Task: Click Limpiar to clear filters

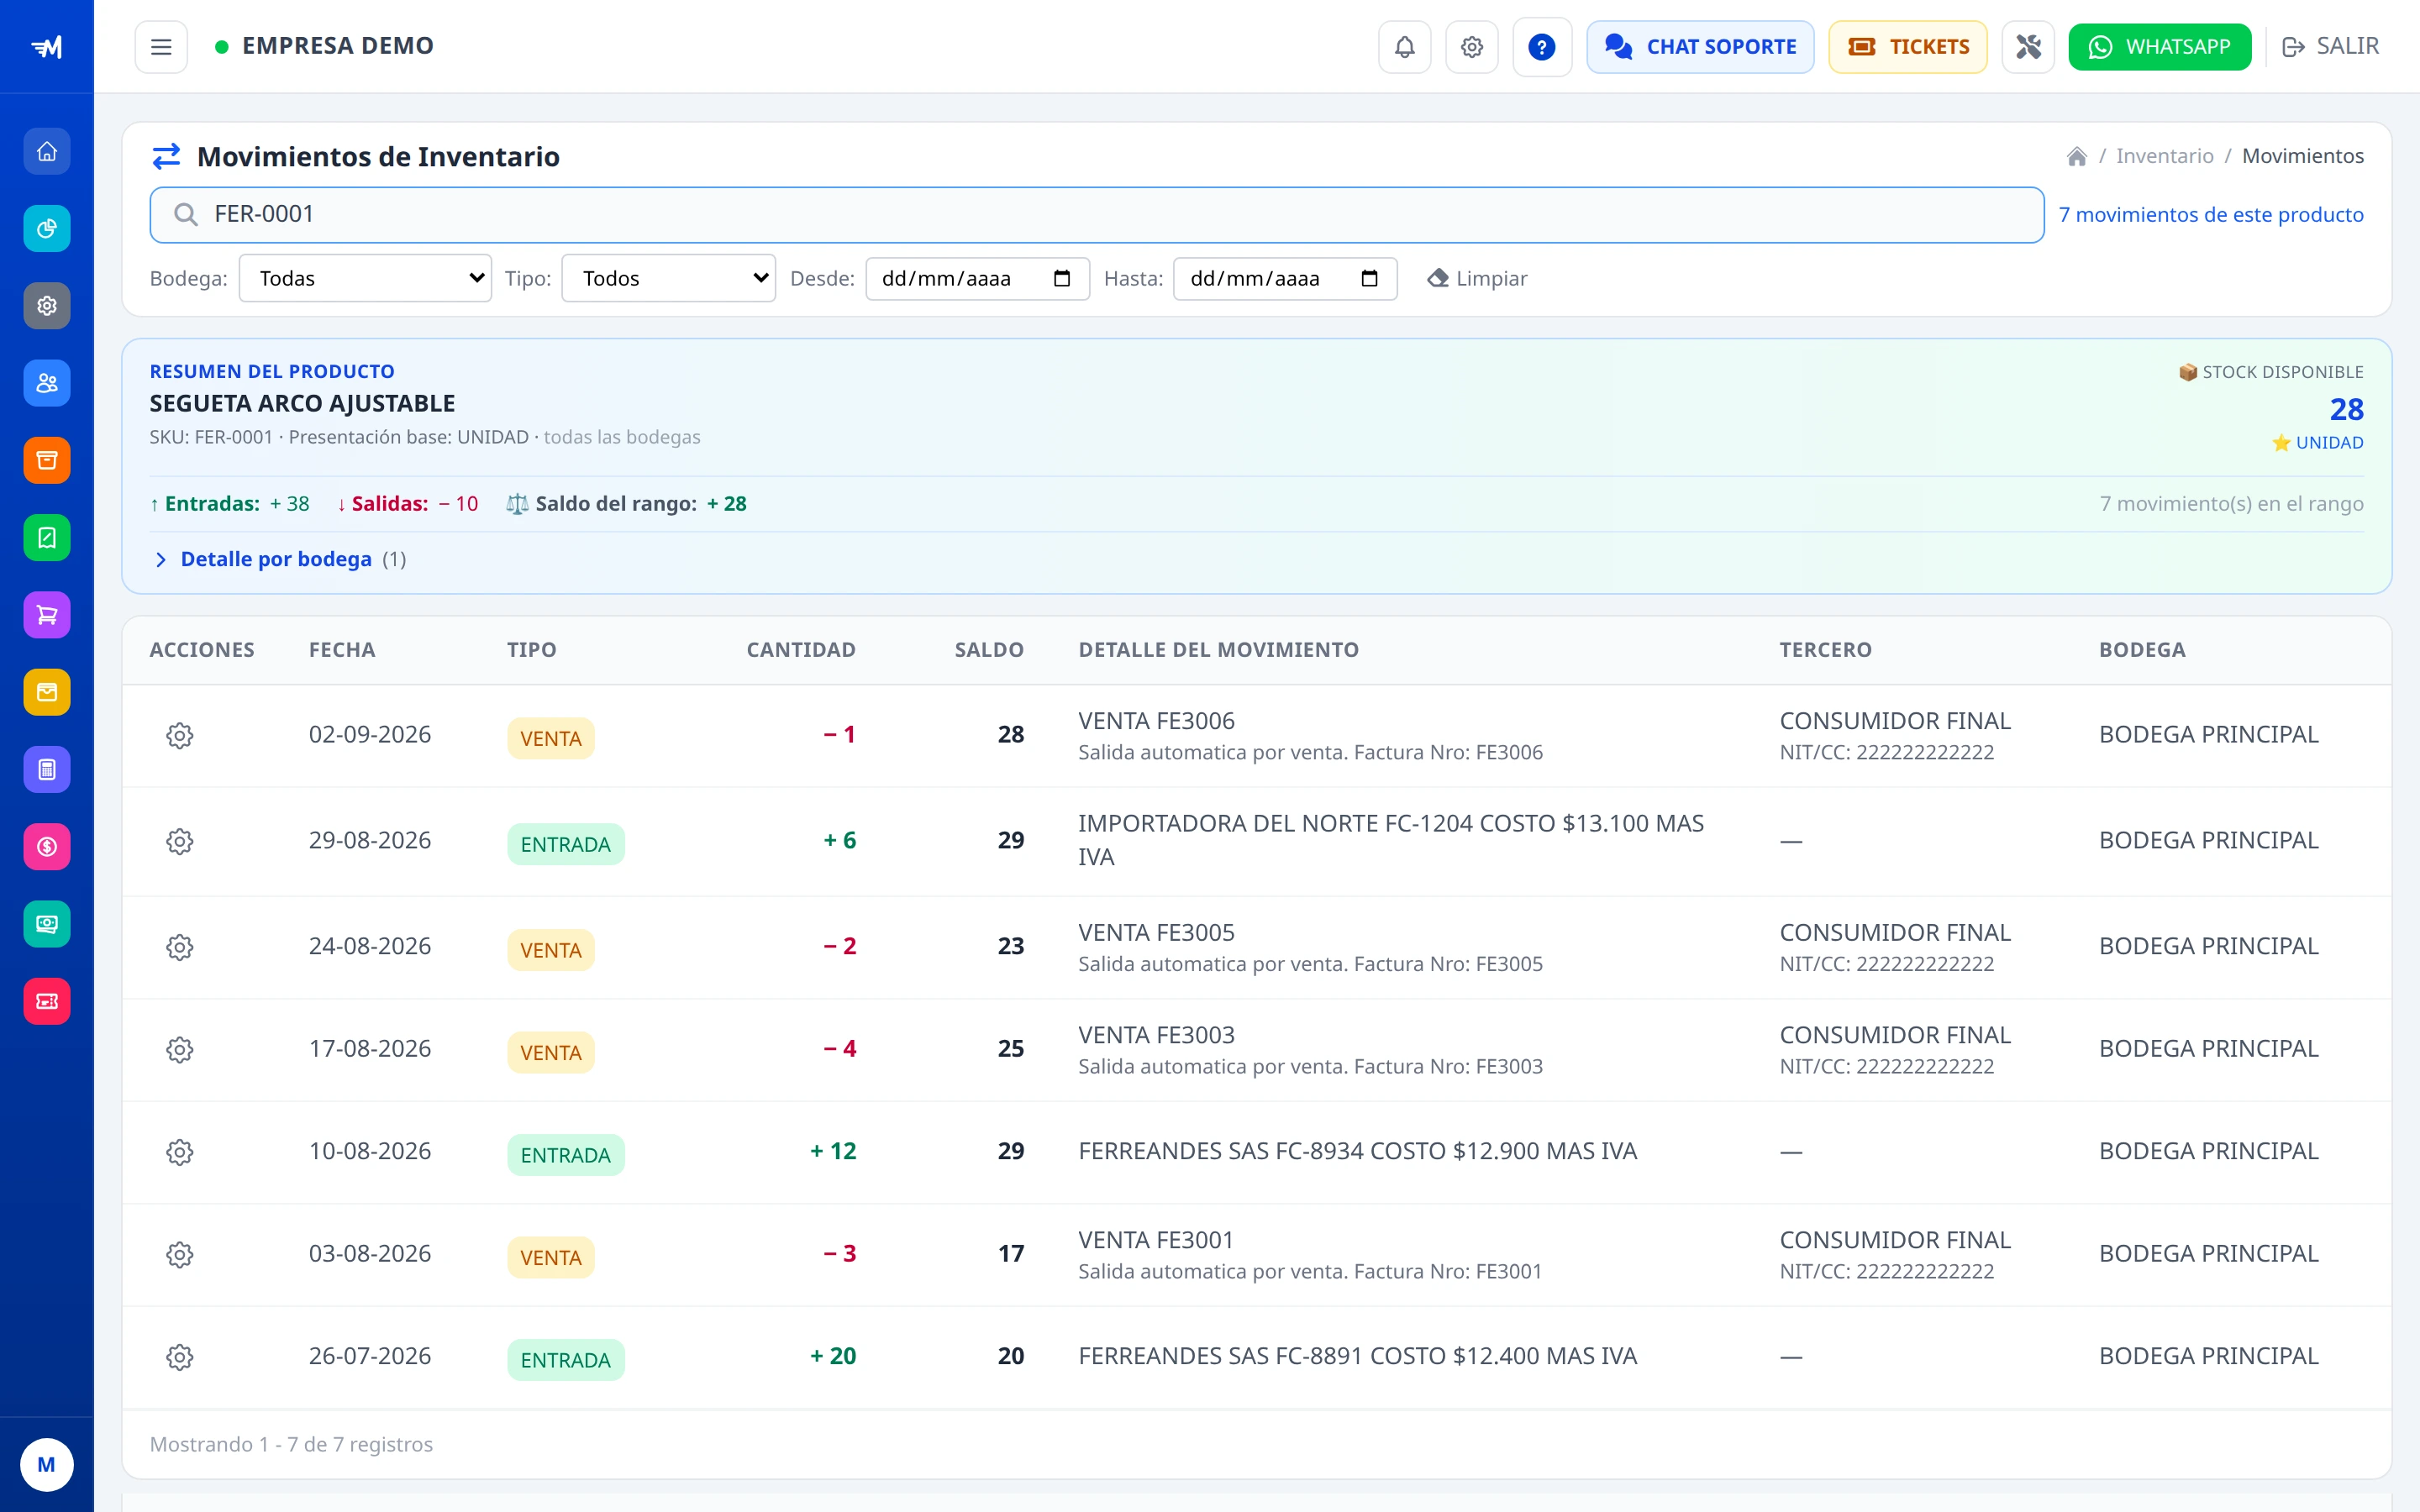Action: (x=1477, y=278)
